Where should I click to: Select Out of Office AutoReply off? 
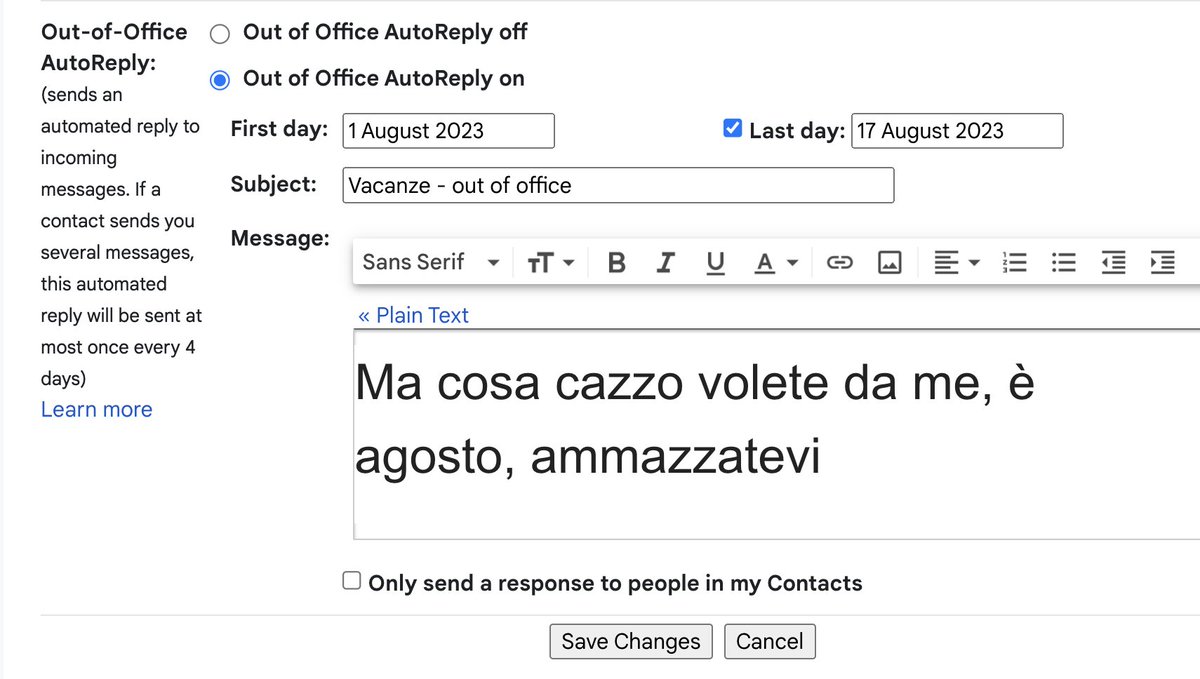220,34
